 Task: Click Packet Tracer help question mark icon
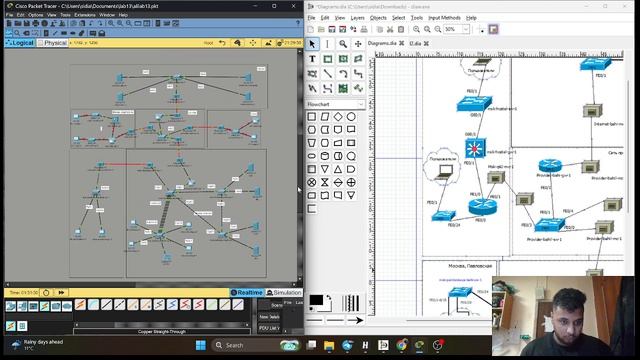(298, 23)
